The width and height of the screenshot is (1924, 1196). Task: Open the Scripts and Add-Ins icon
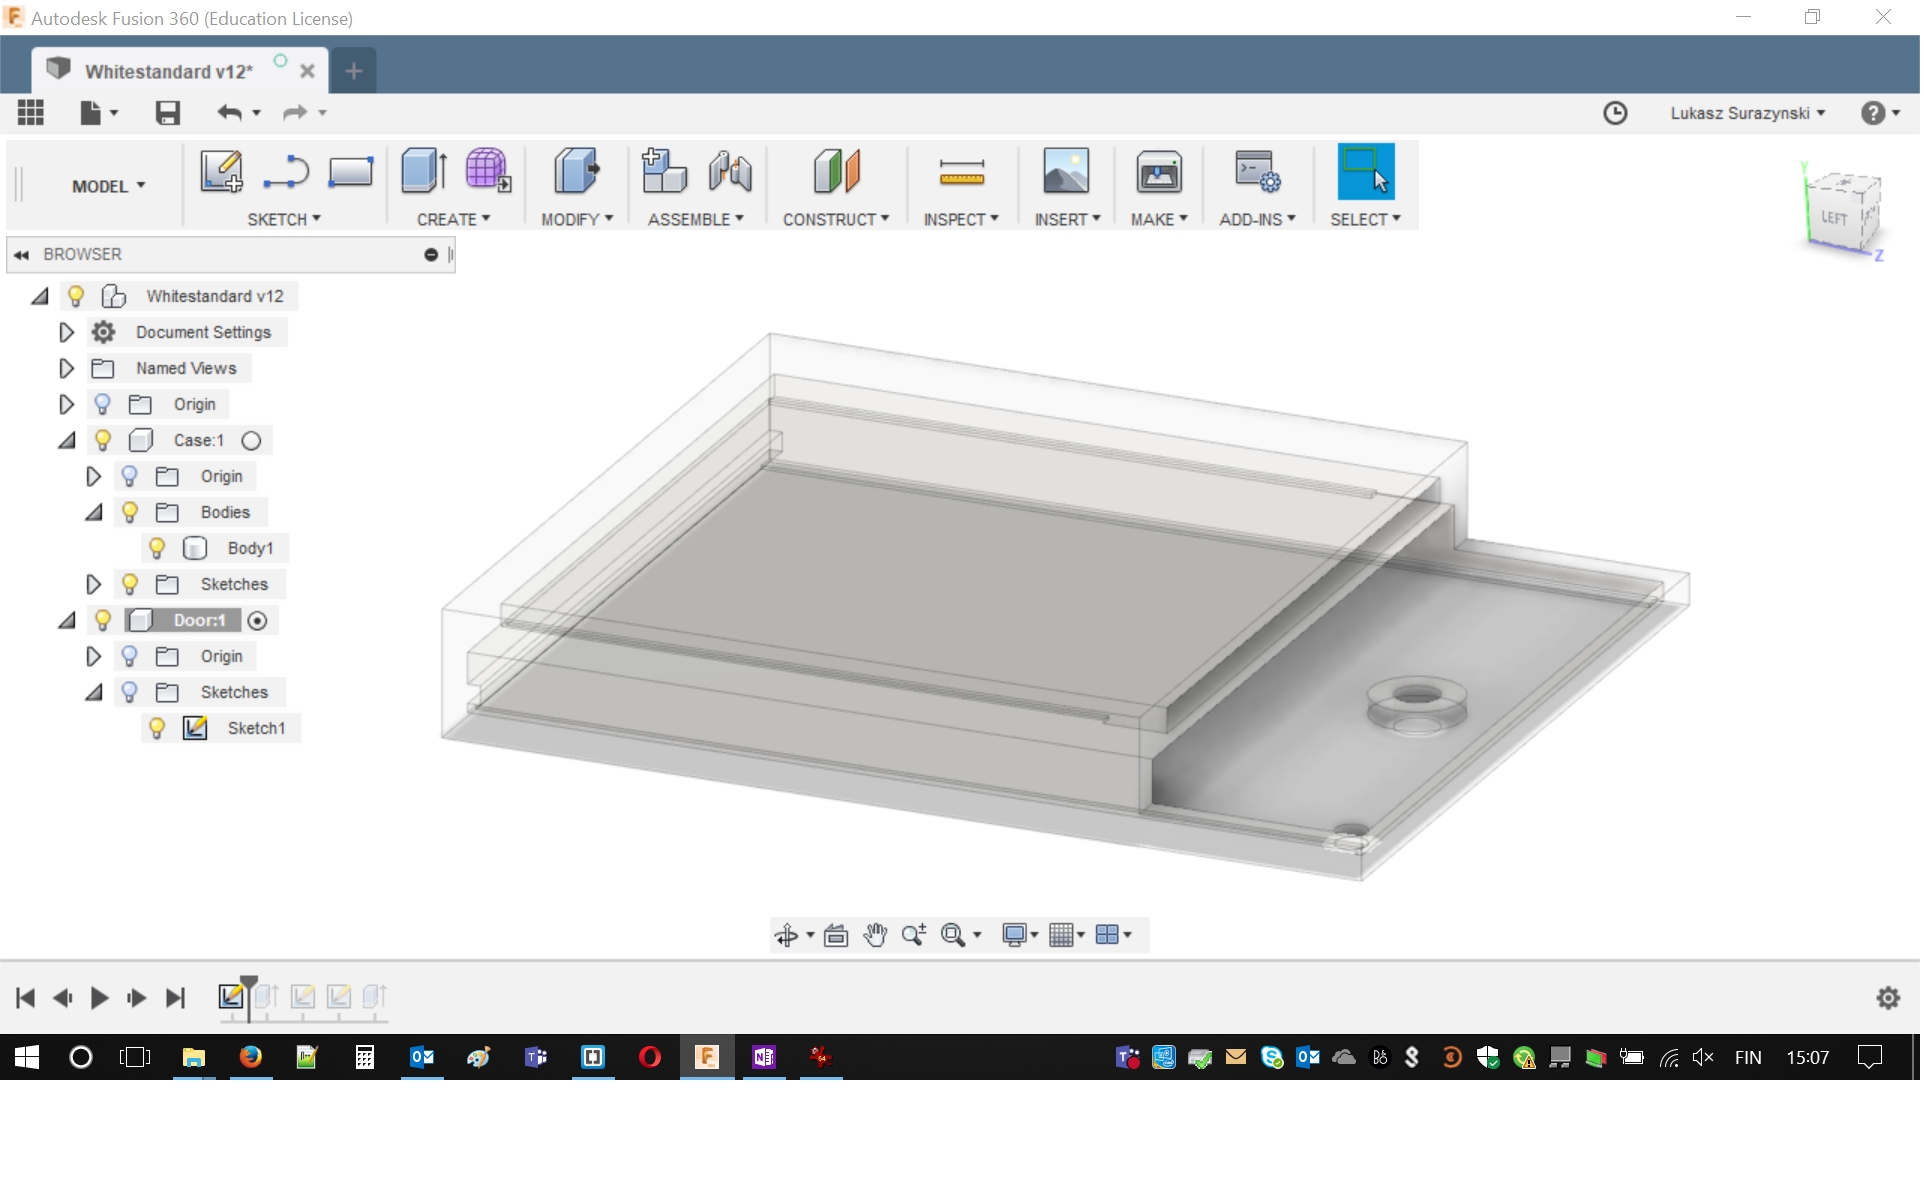[x=1258, y=172]
